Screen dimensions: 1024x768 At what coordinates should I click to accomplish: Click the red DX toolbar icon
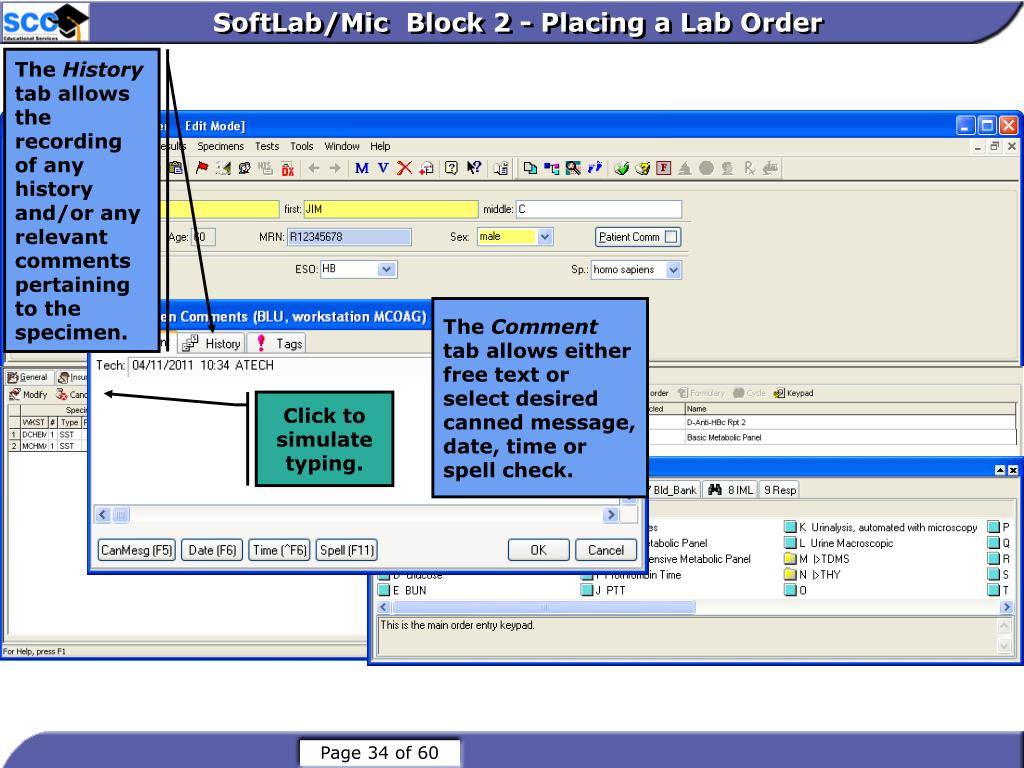[x=287, y=168]
